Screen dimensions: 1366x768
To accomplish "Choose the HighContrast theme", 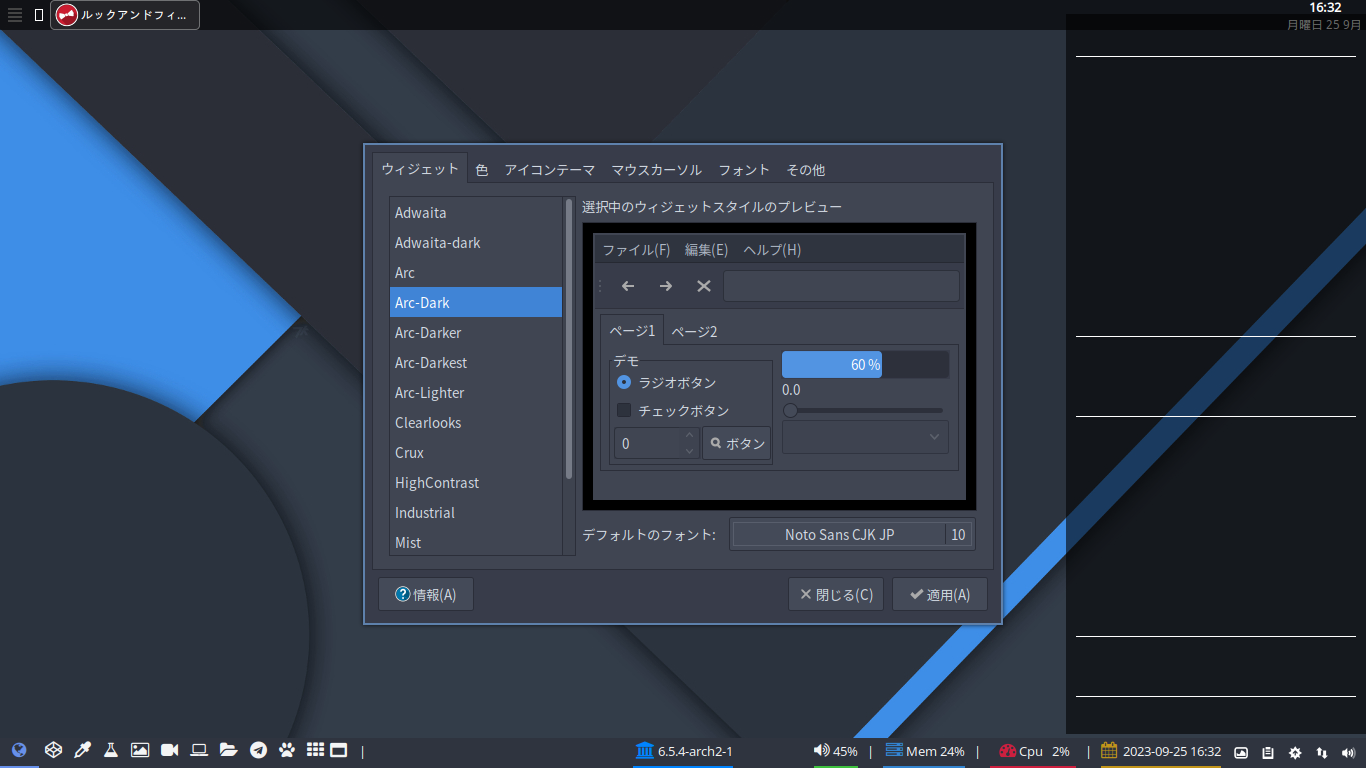I will (x=476, y=482).
